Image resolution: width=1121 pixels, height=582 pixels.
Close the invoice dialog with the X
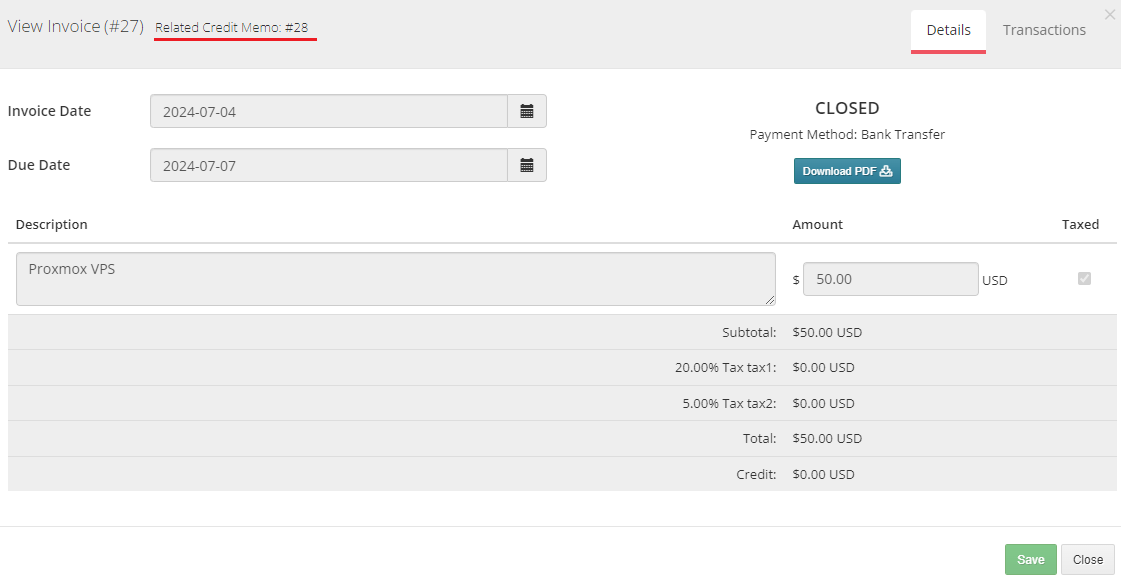1110,14
